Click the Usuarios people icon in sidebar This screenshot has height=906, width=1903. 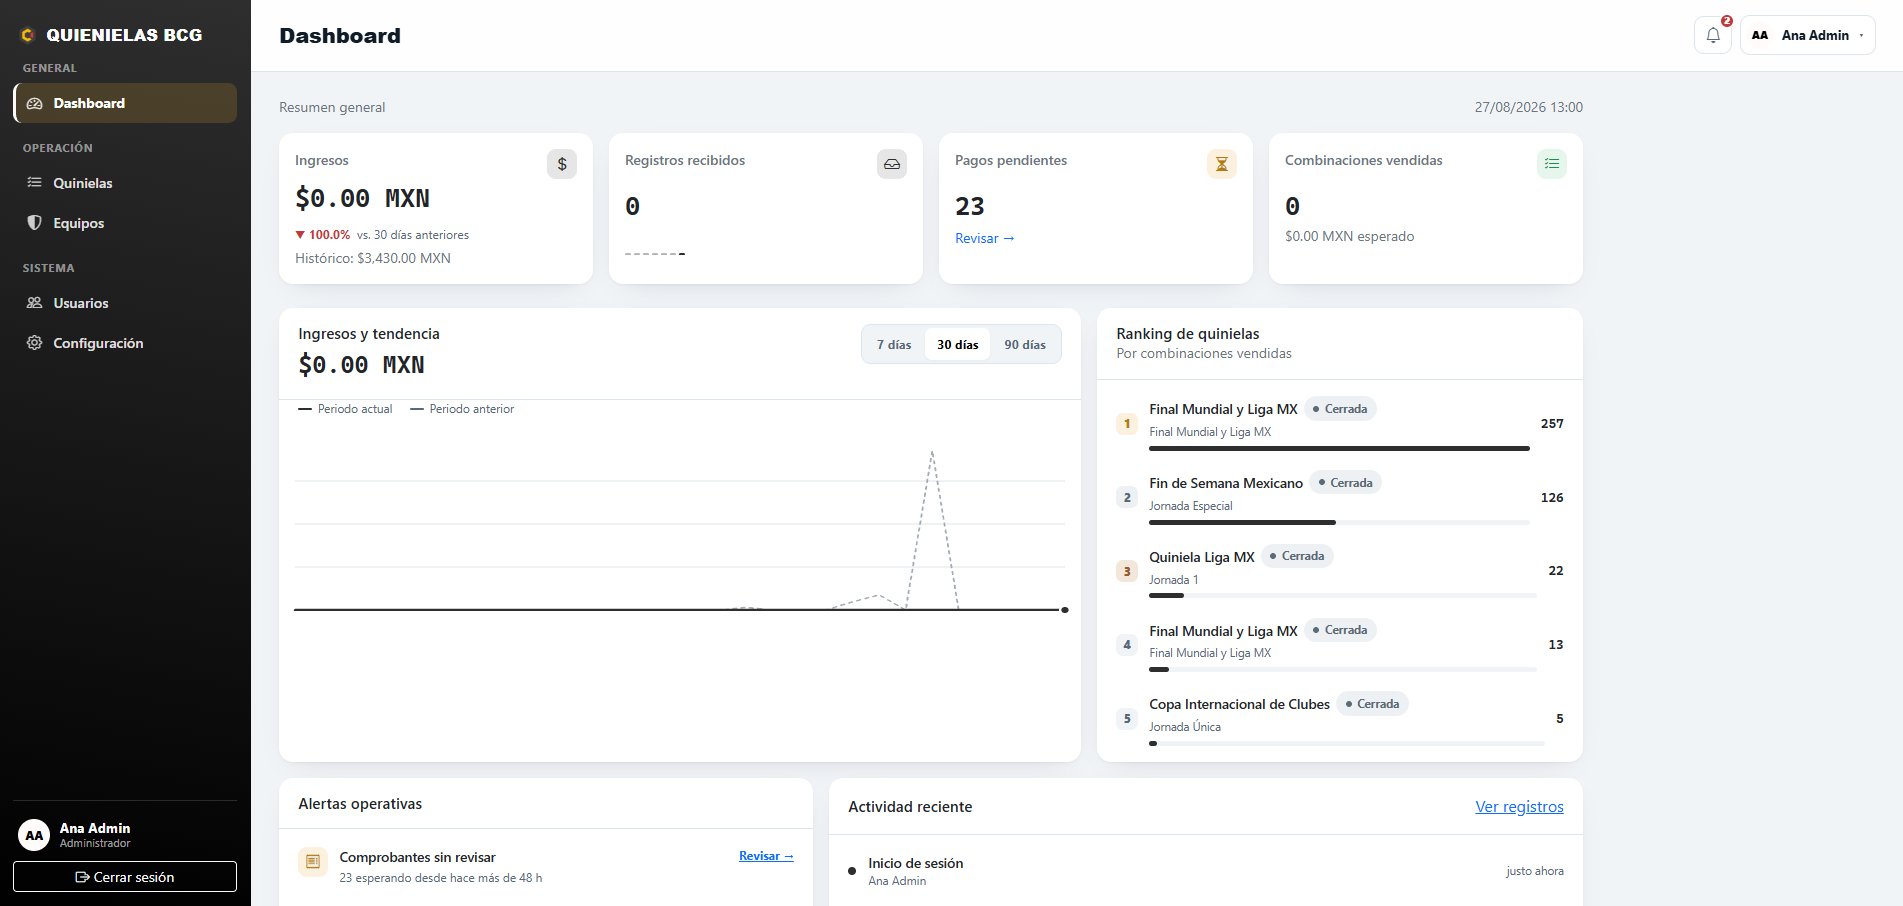pyautogui.click(x=35, y=303)
